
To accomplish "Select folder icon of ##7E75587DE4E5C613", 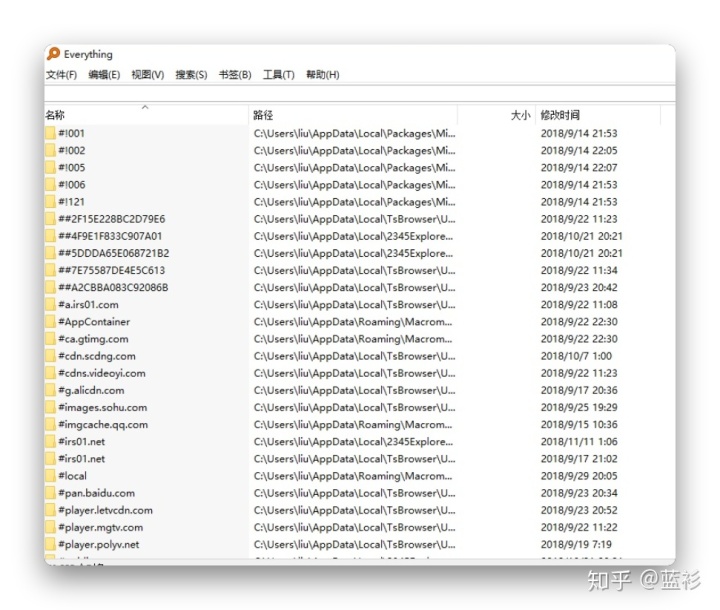I will [x=50, y=270].
